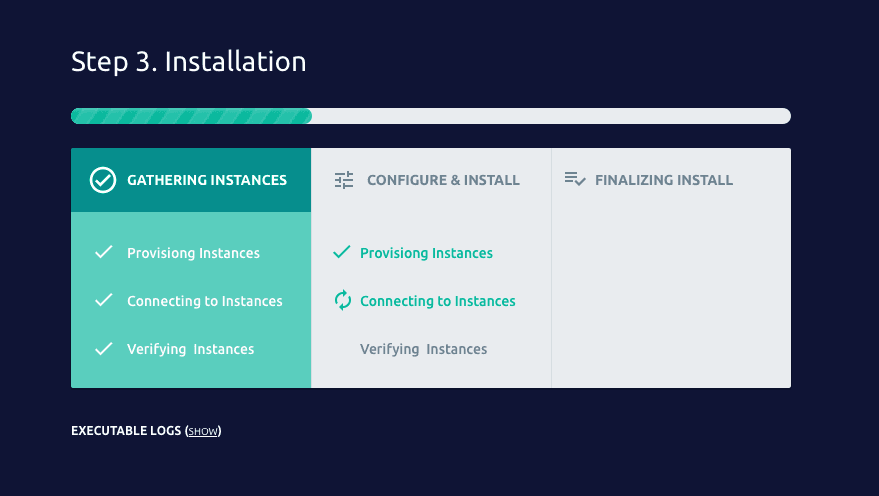The height and width of the screenshot is (496, 879).
Task: Click the white checkmark beside Verifying Instances
Action: [x=103, y=349]
